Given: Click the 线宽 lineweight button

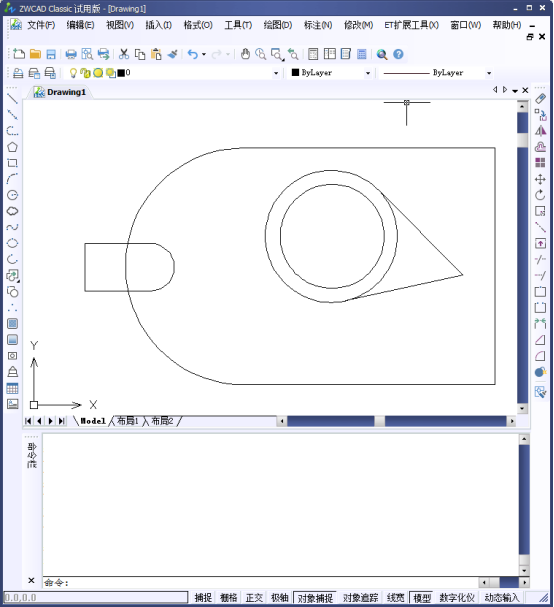Looking at the screenshot, I should [395, 597].
